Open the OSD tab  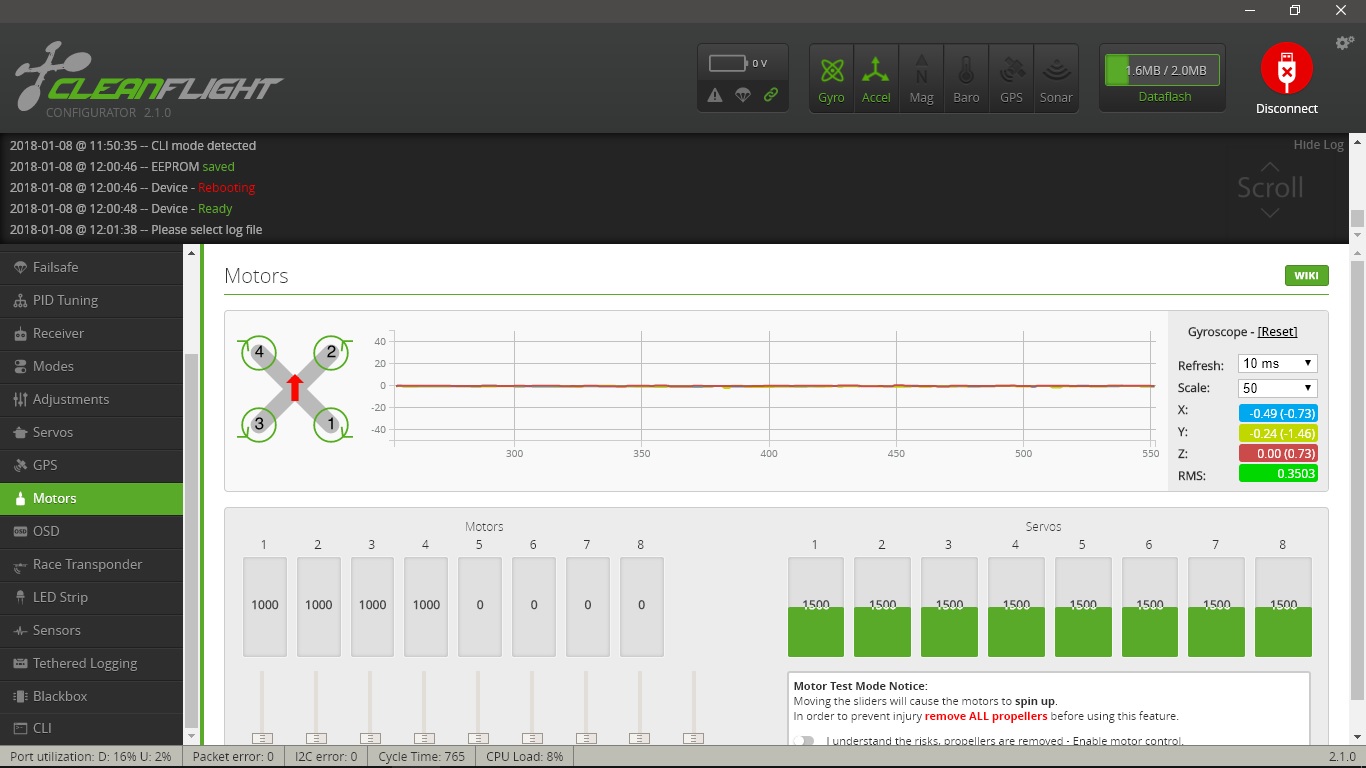click(92, 531)
